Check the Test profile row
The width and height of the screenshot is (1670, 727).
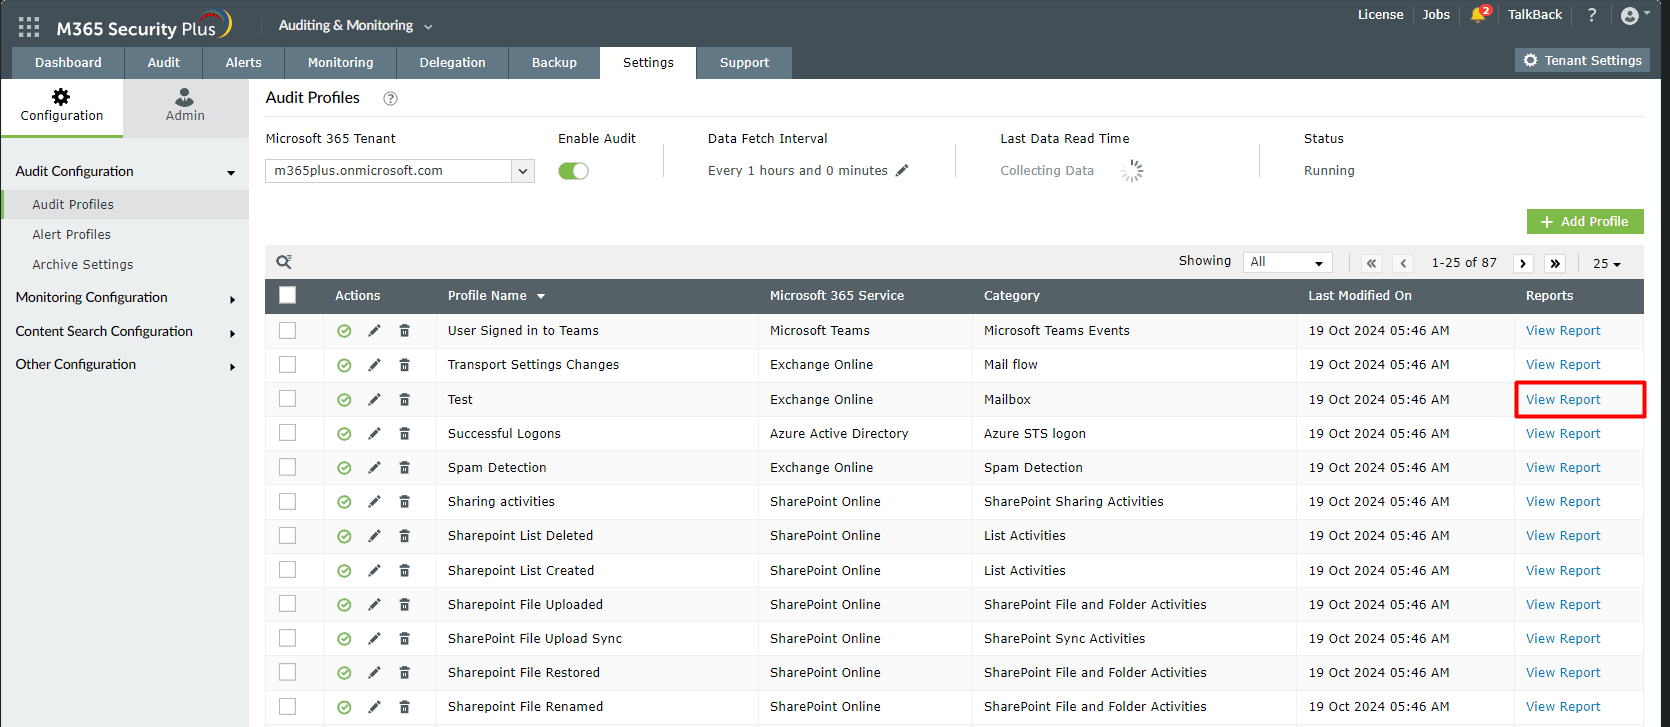point(288,399)
